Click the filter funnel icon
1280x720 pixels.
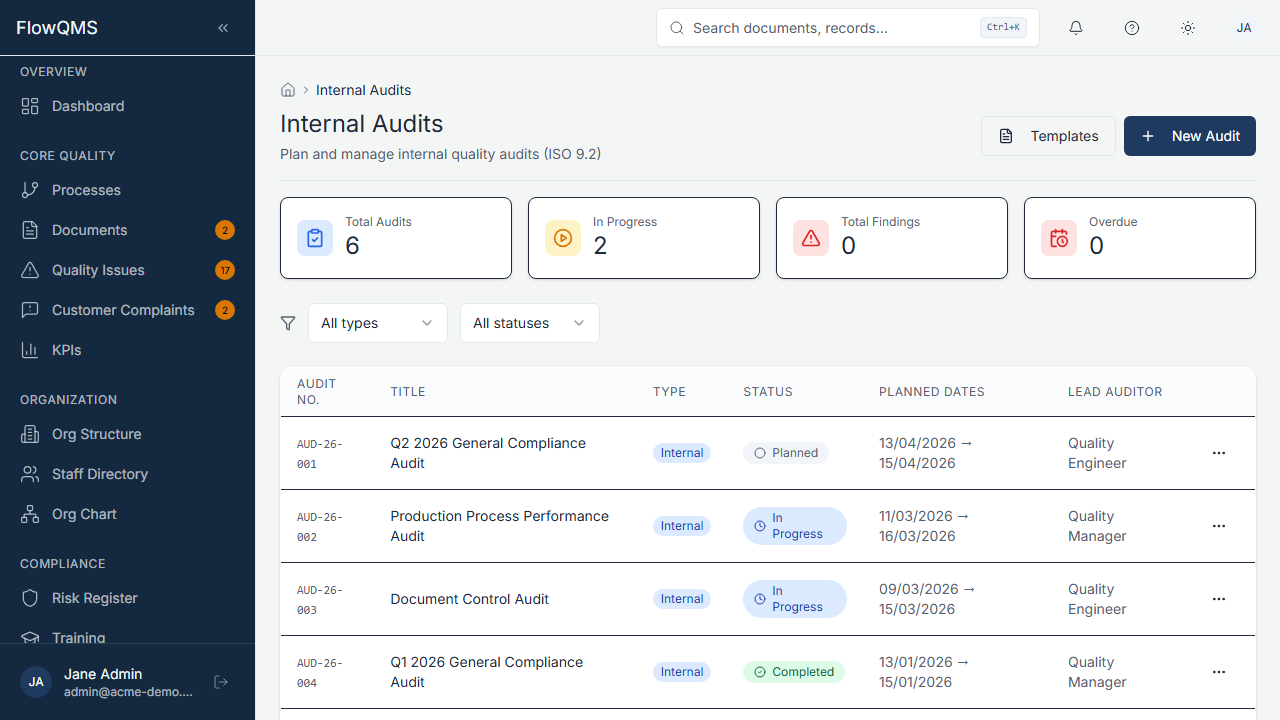pyautogui.click(x=288, y=323)
